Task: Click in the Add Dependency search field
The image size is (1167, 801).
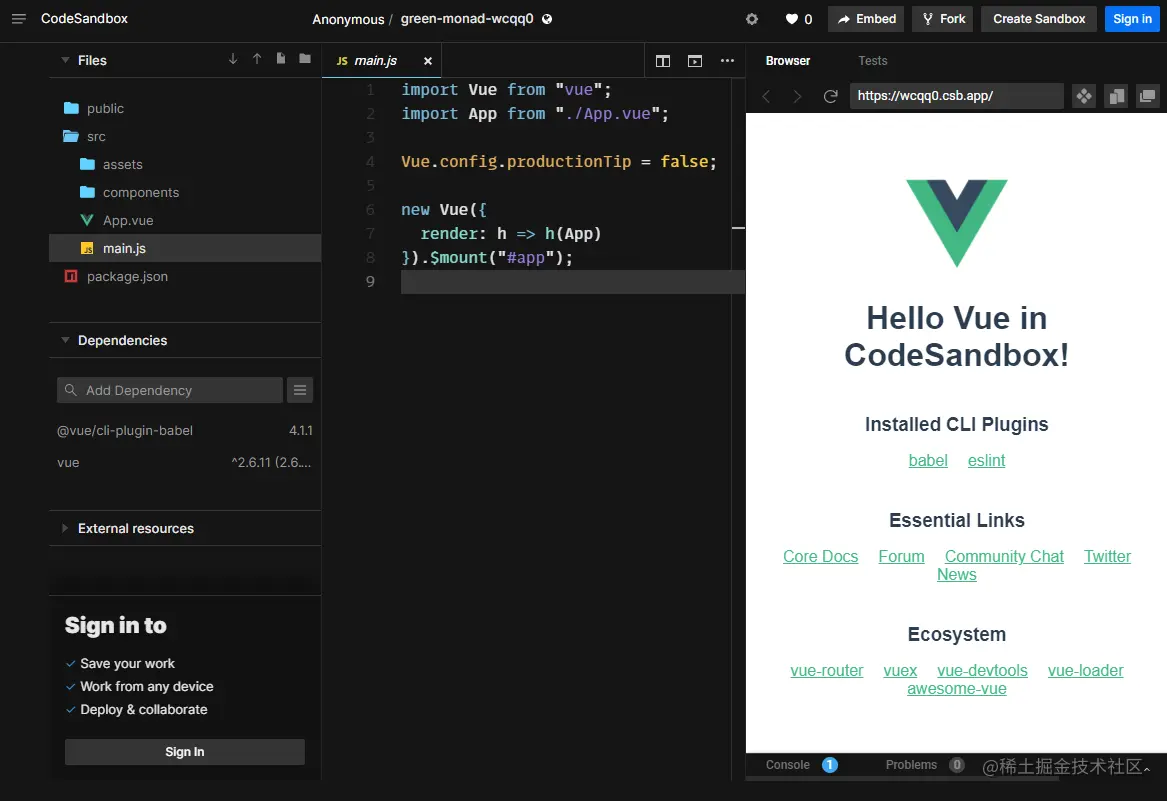Action: click(x=170, y=390)
